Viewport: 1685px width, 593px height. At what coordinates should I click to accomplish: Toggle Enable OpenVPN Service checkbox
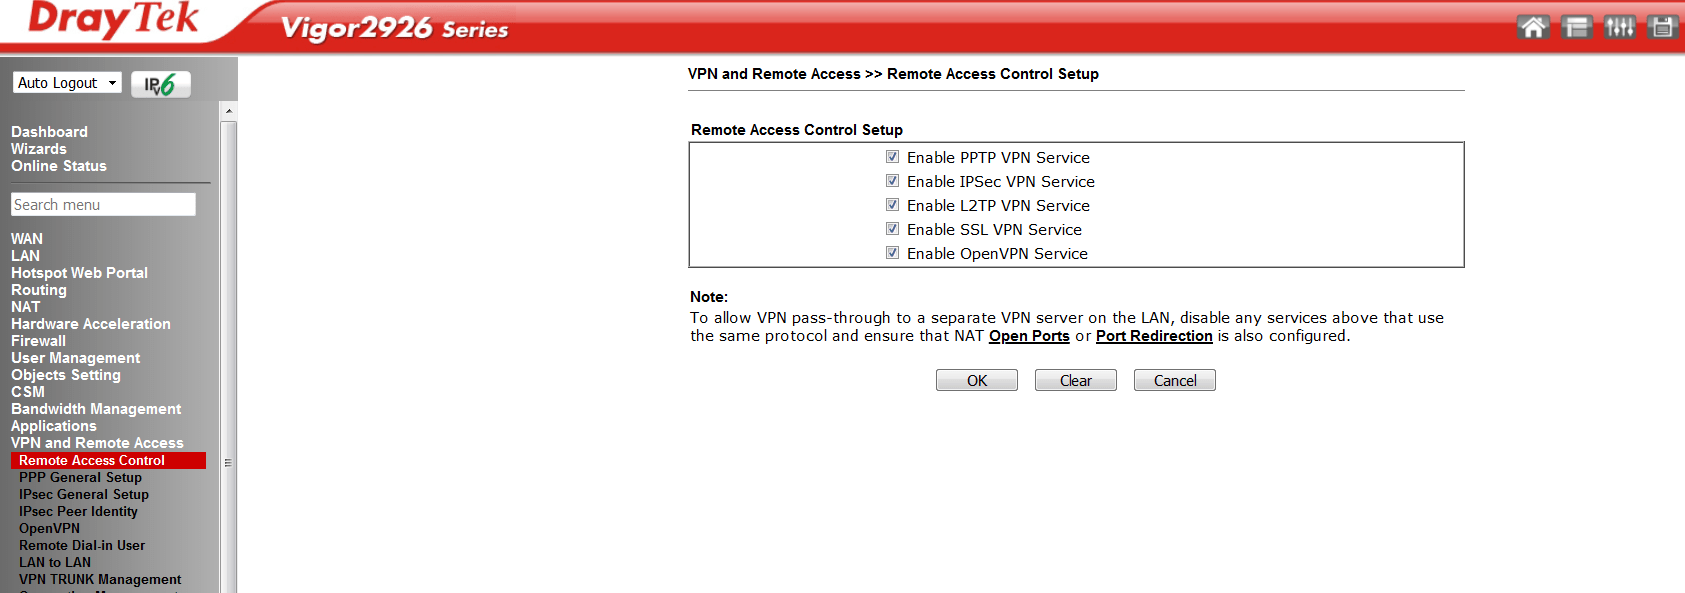click(x=892, y=253)
